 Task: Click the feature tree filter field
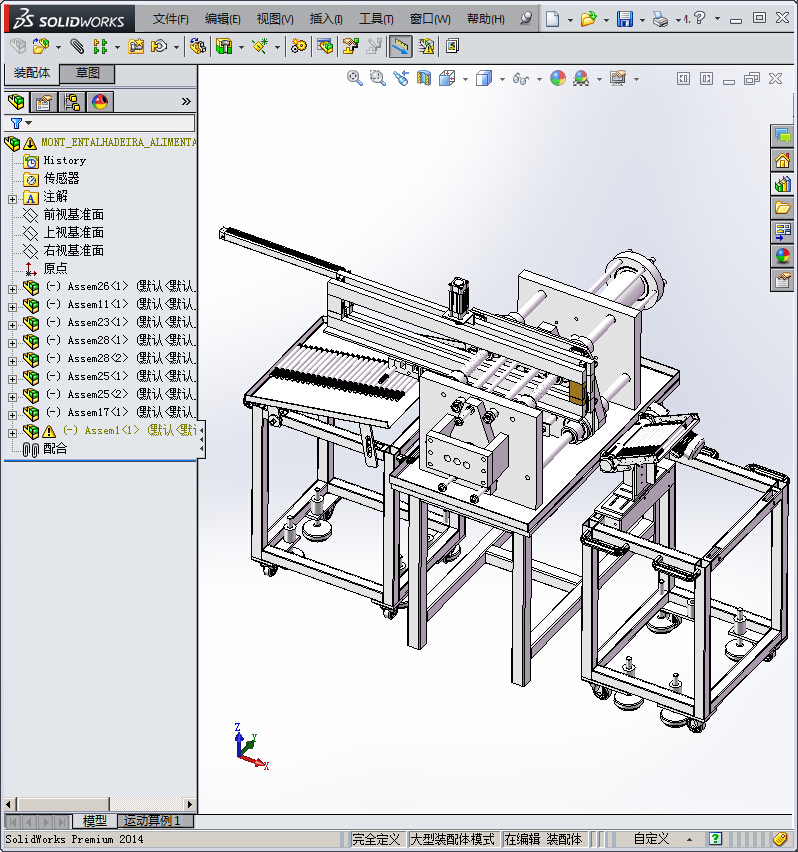[x=100, y=123]
